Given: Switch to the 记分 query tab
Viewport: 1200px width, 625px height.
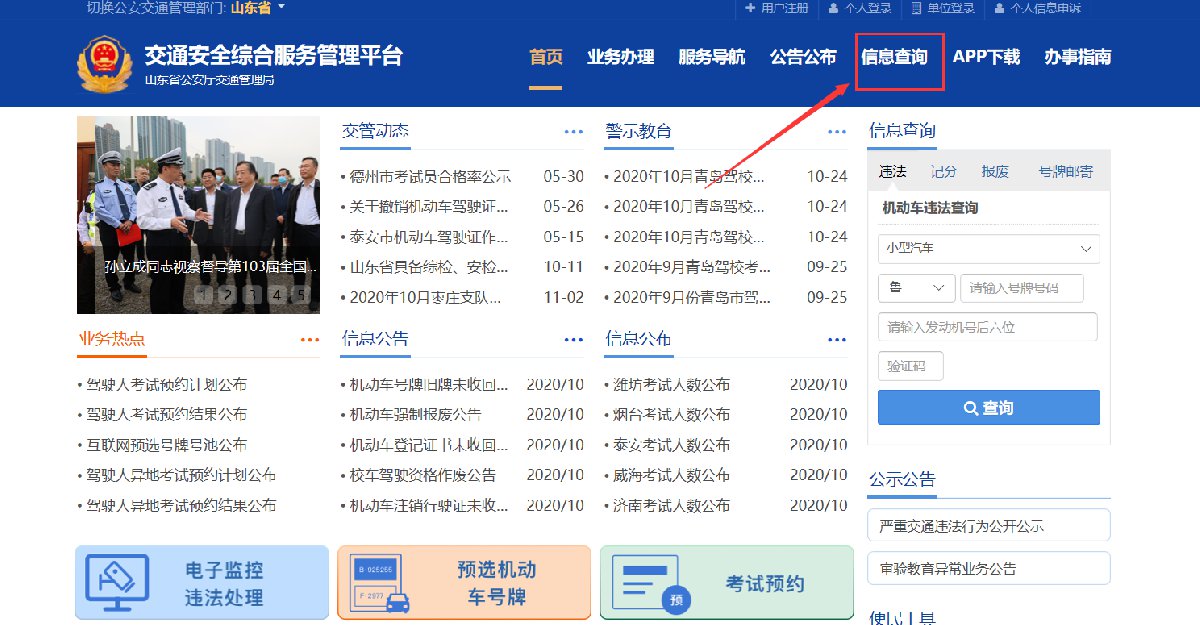Looking at the screenshot, I should point(943,171).
